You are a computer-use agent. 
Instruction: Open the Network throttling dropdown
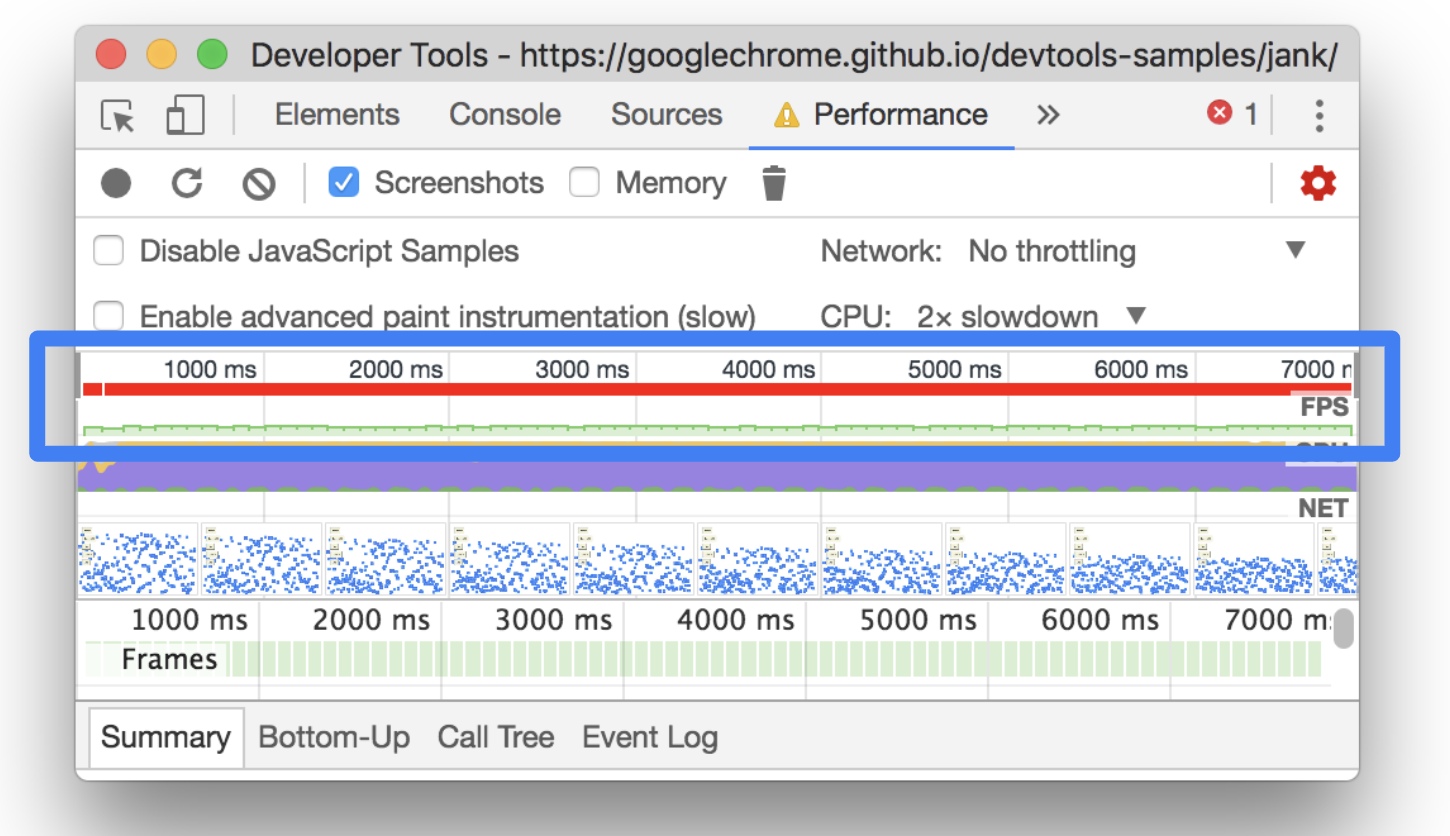pyautogui.click(x=1138, y=250)
